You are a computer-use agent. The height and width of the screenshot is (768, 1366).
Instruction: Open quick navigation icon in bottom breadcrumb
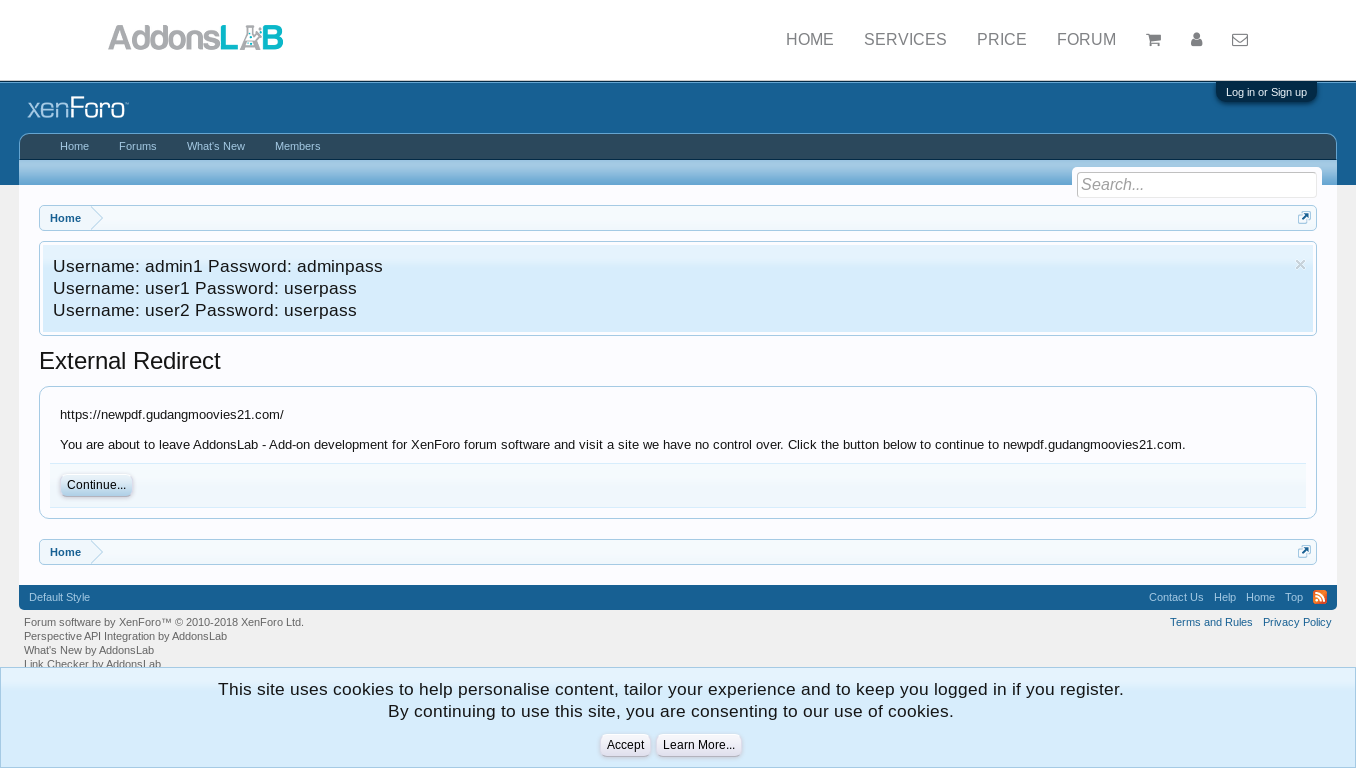coord(1304,552)
